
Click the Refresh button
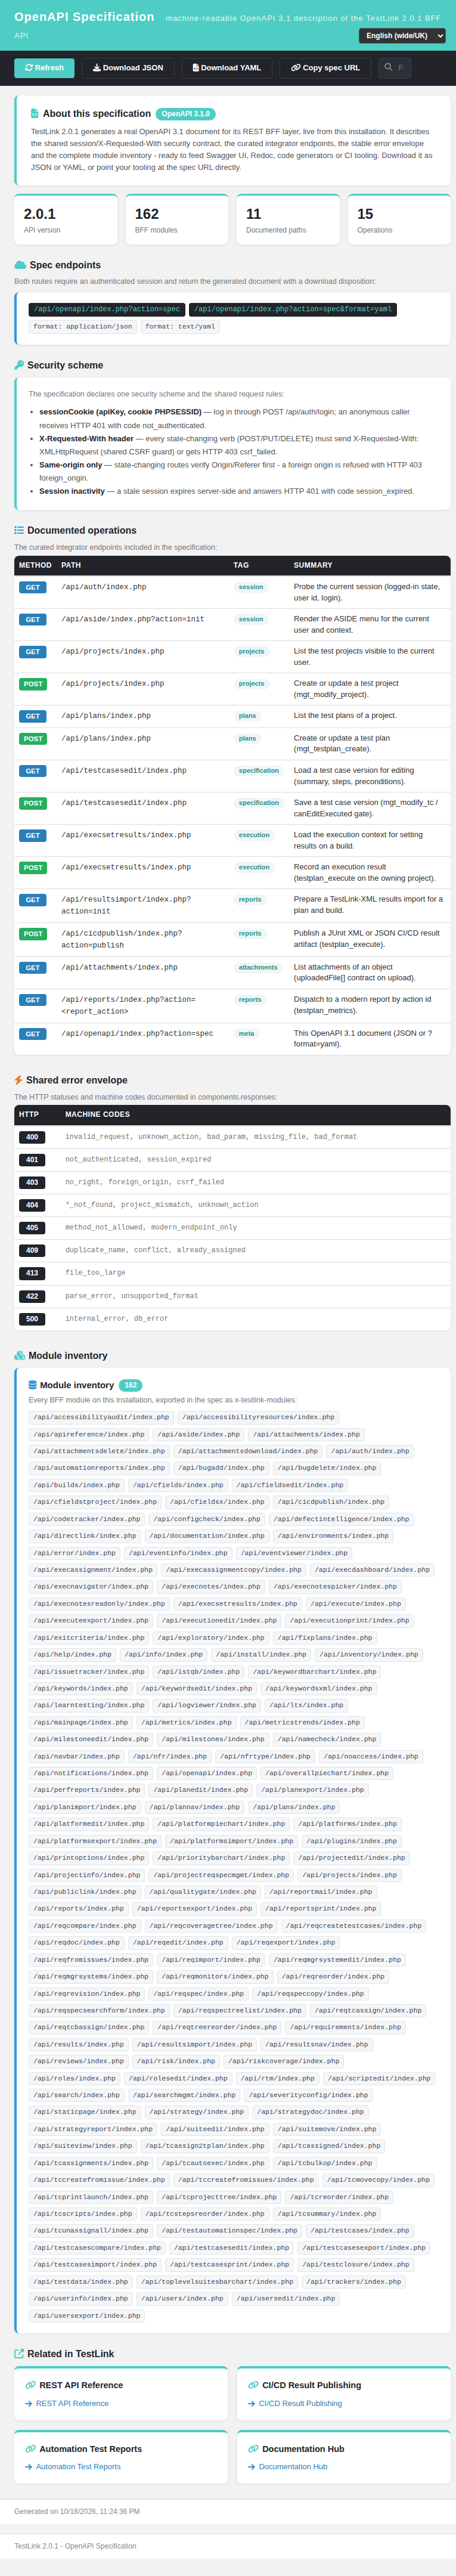tap(44, 68)
